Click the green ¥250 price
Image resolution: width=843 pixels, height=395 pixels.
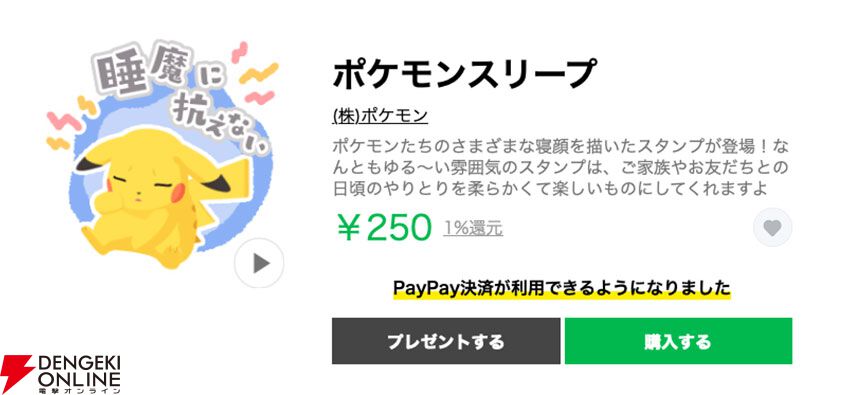click(384, 228)
